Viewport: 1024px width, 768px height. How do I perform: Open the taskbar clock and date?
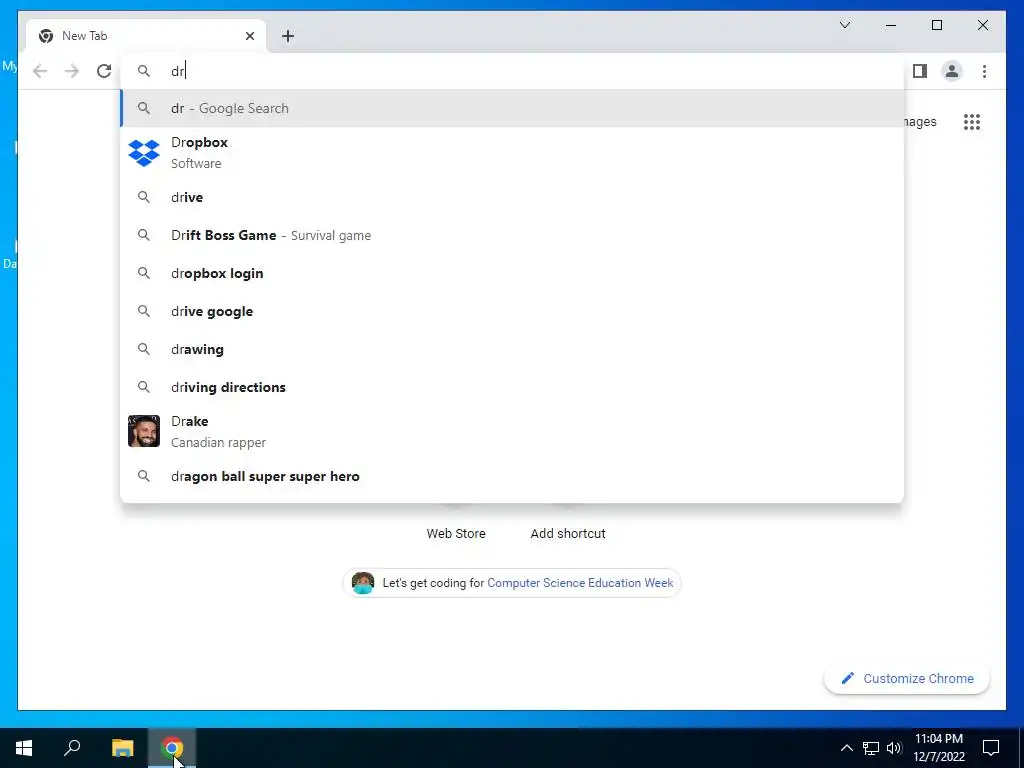939,748
